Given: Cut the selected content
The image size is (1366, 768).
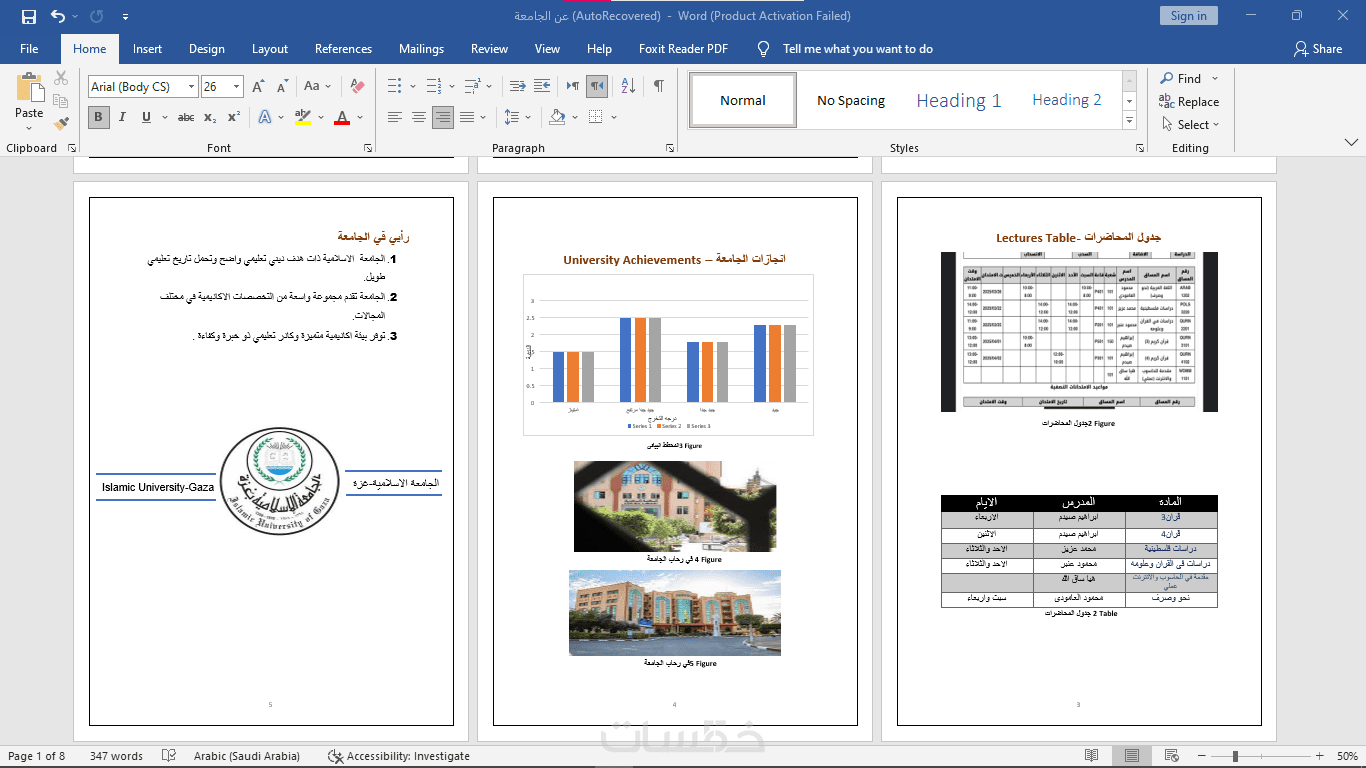Looking at the screenshot, I should coord(61,78).
